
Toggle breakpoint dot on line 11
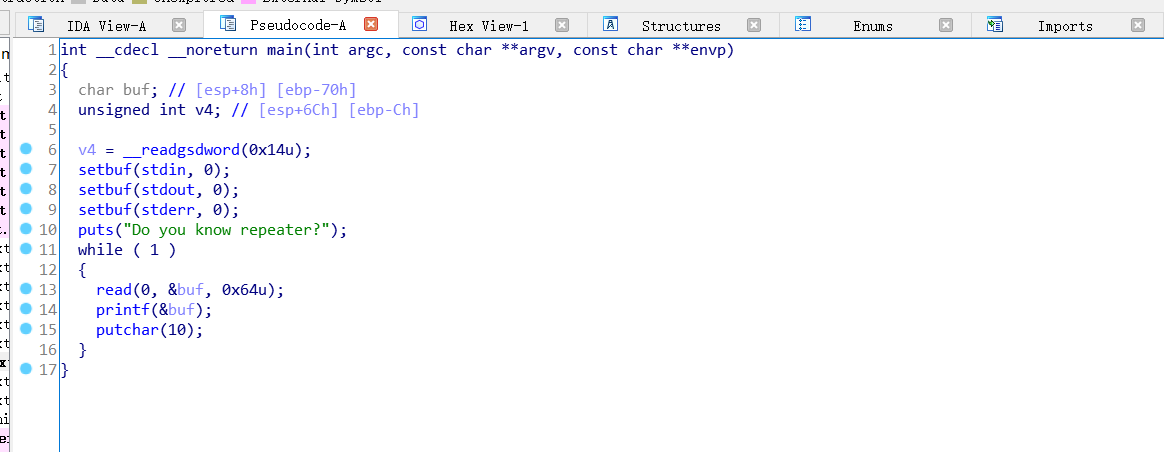pos(27,249)
